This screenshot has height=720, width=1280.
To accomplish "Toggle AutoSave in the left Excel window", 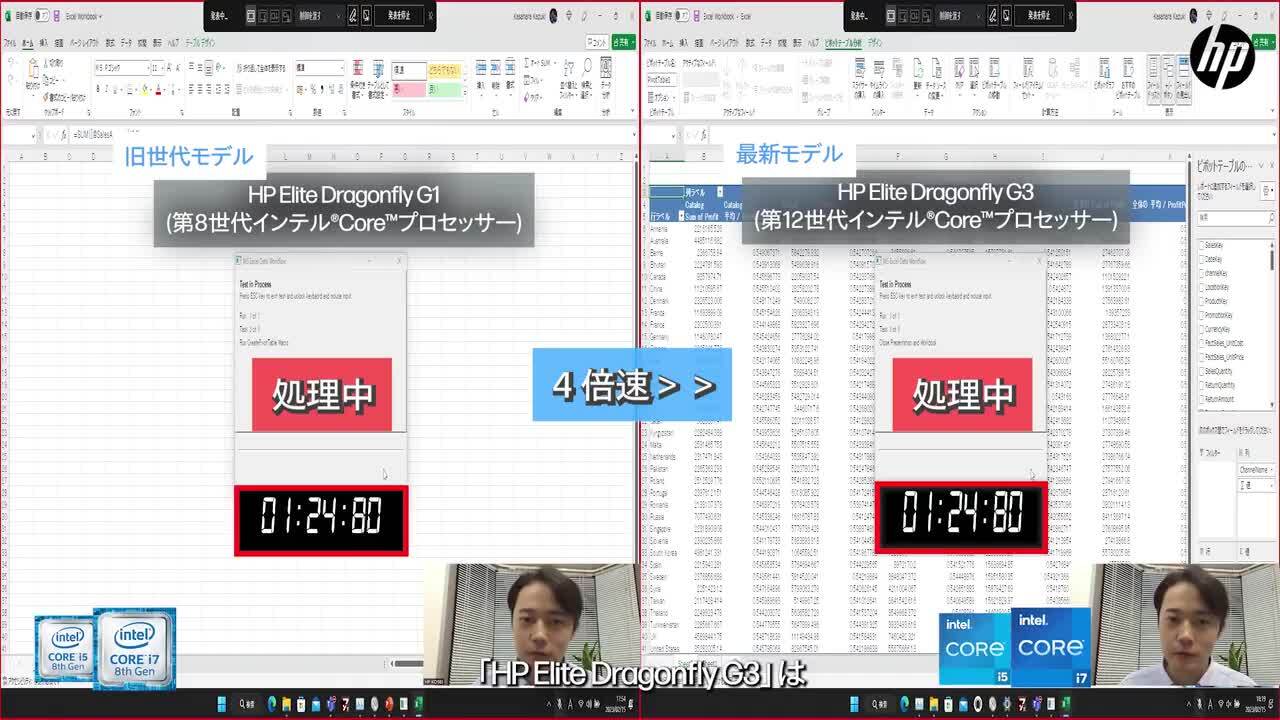I will click(43, 16).
